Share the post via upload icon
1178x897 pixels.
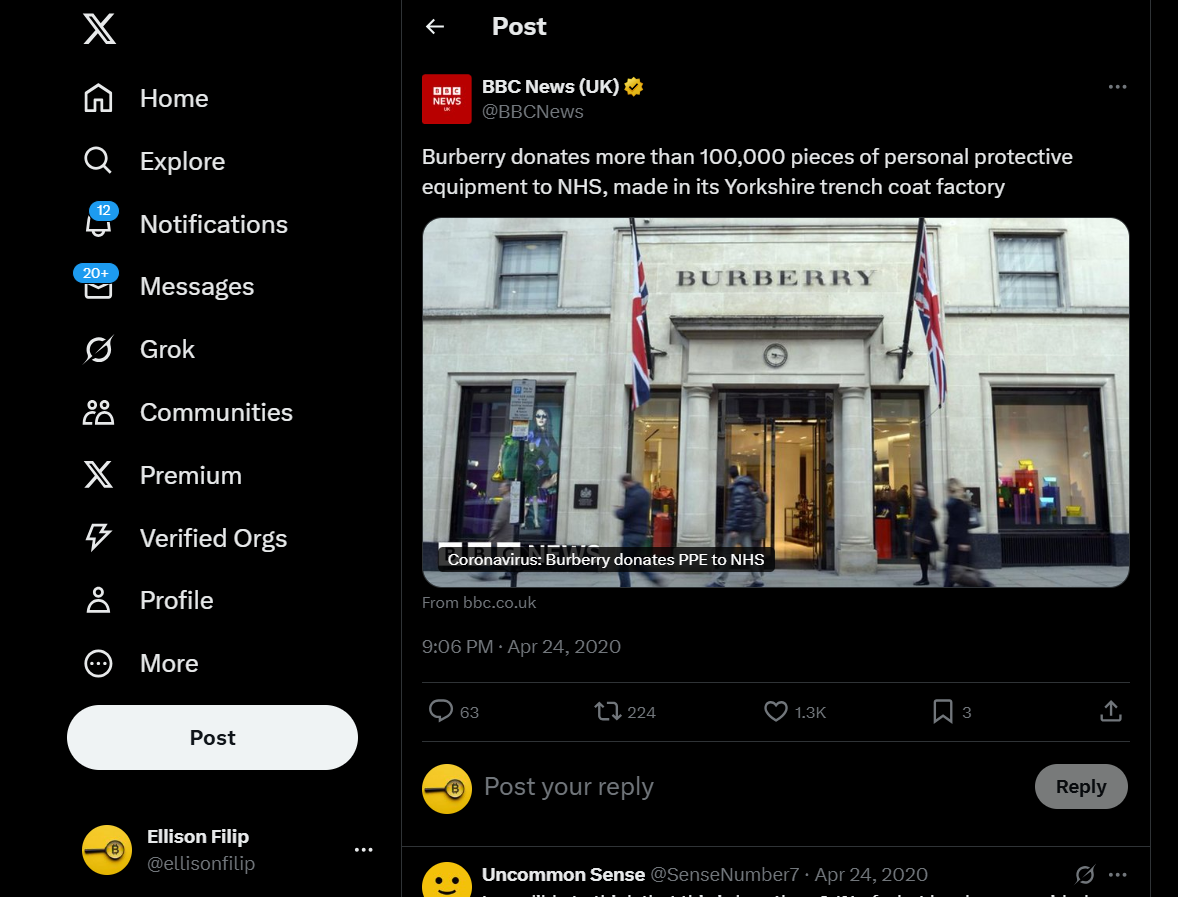point(1111,711)
